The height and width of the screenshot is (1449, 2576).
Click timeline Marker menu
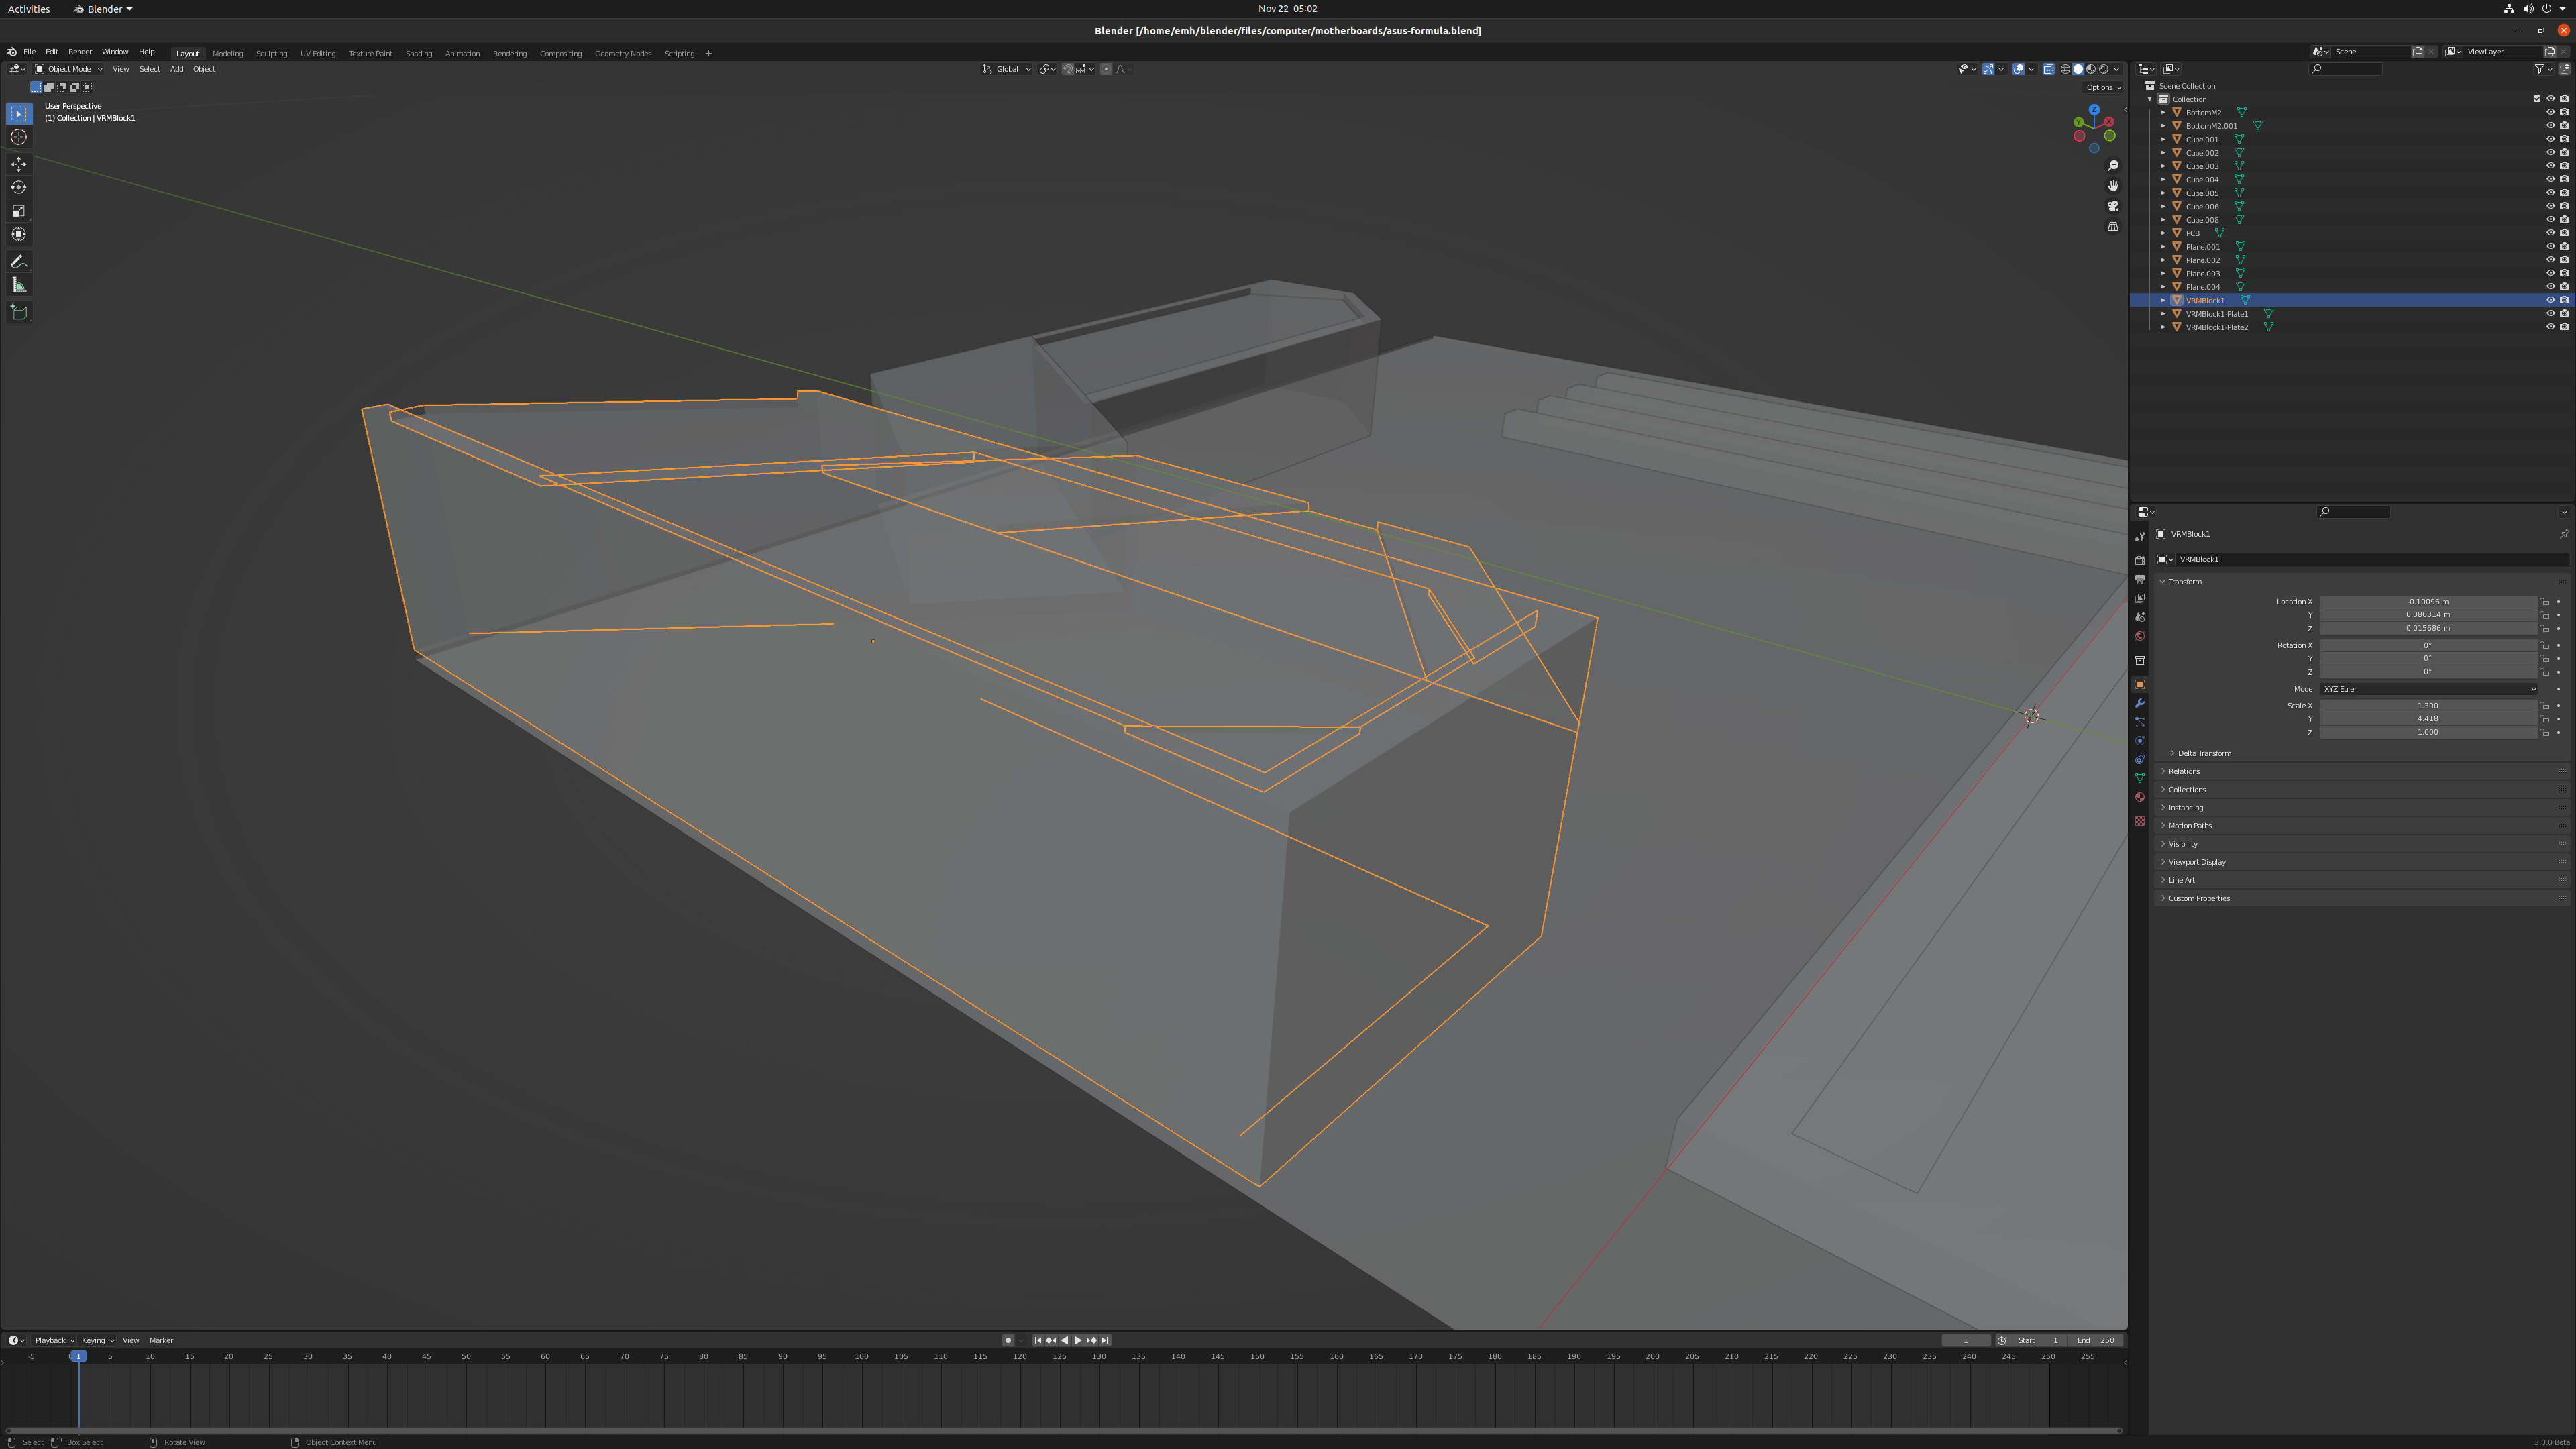click(x=161, y=1340)
